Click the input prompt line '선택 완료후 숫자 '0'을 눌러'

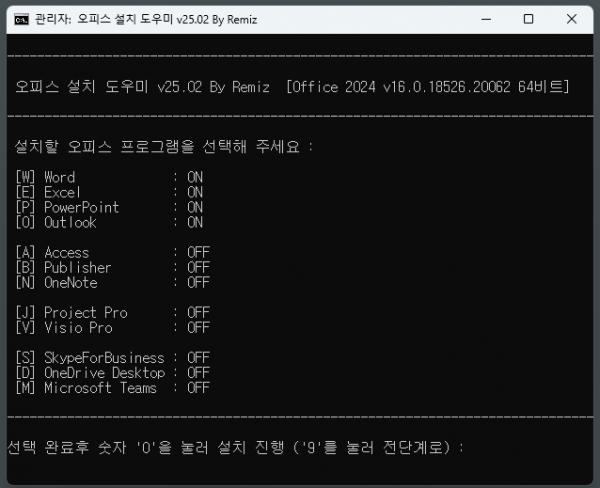click(108, 447)
